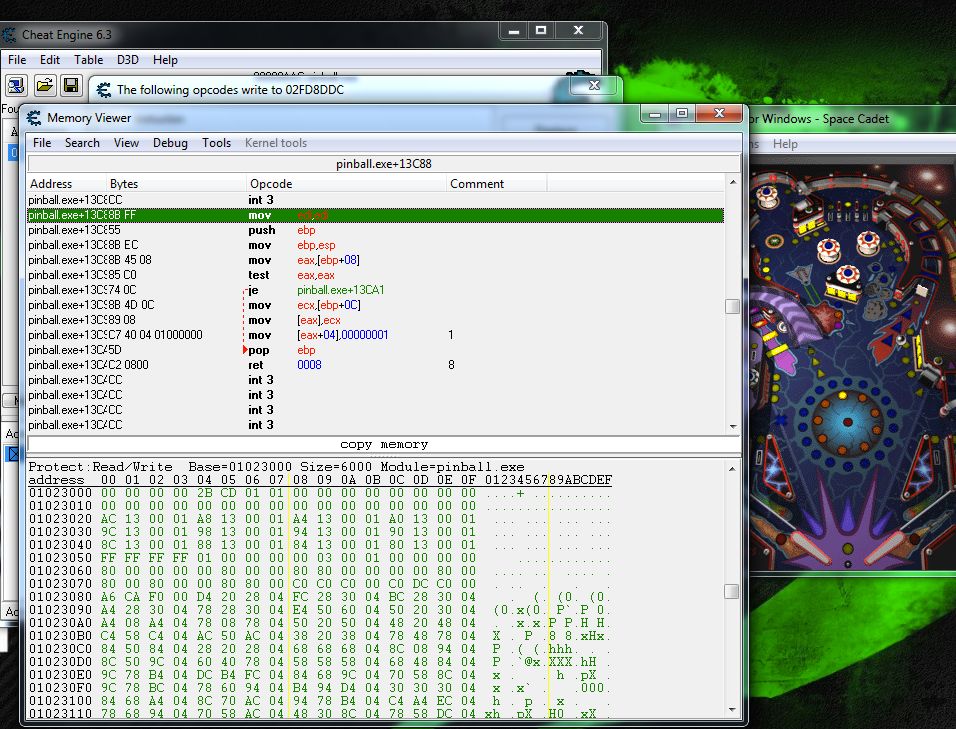Image resolution: width=956 pixels, height=729 pixels.
Task: Close the opcodes write to 02FD8DDC dialog
Action: point(594,85)
